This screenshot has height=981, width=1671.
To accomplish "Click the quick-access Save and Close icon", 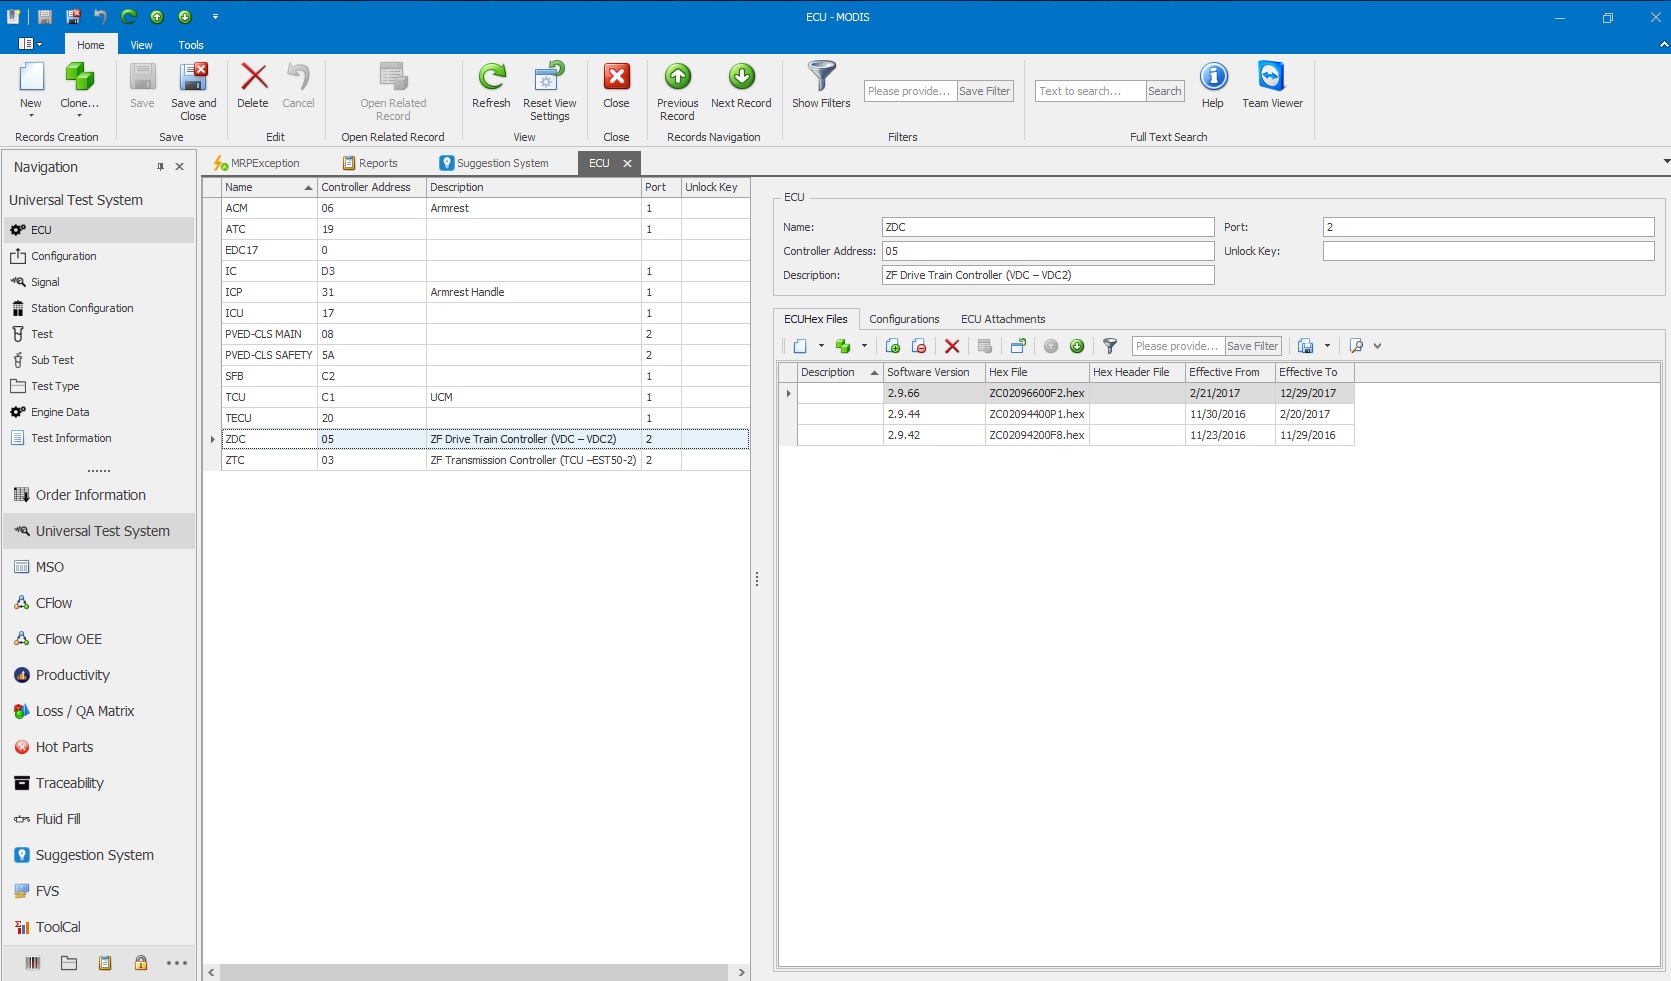I will (73, 16).
